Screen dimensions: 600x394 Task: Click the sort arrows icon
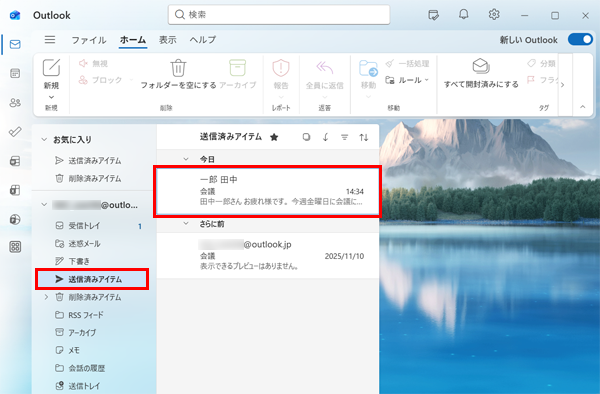[x=364, y=137]
